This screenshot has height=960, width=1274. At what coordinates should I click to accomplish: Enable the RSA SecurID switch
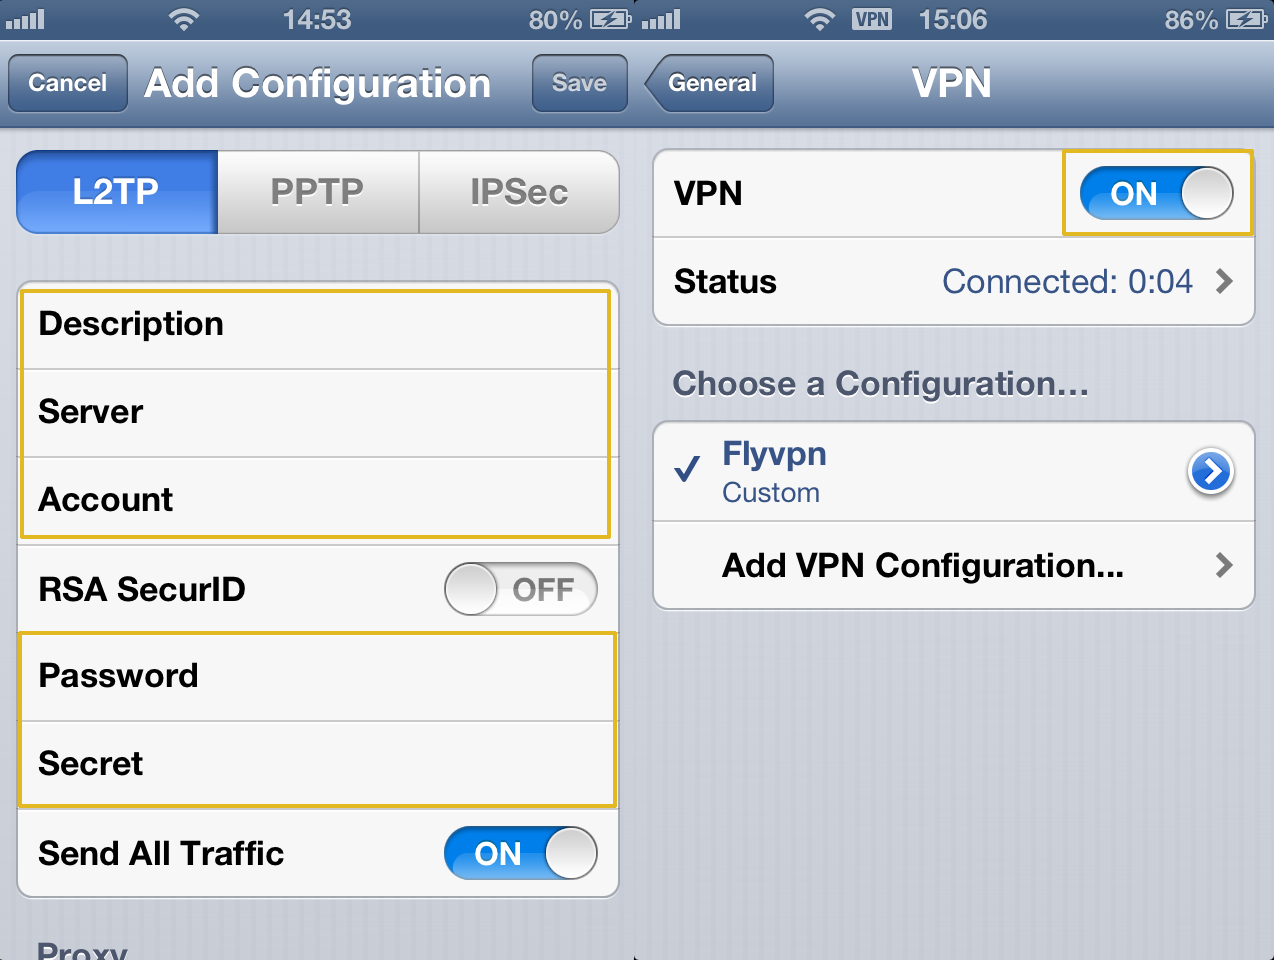tap(521, 589)
